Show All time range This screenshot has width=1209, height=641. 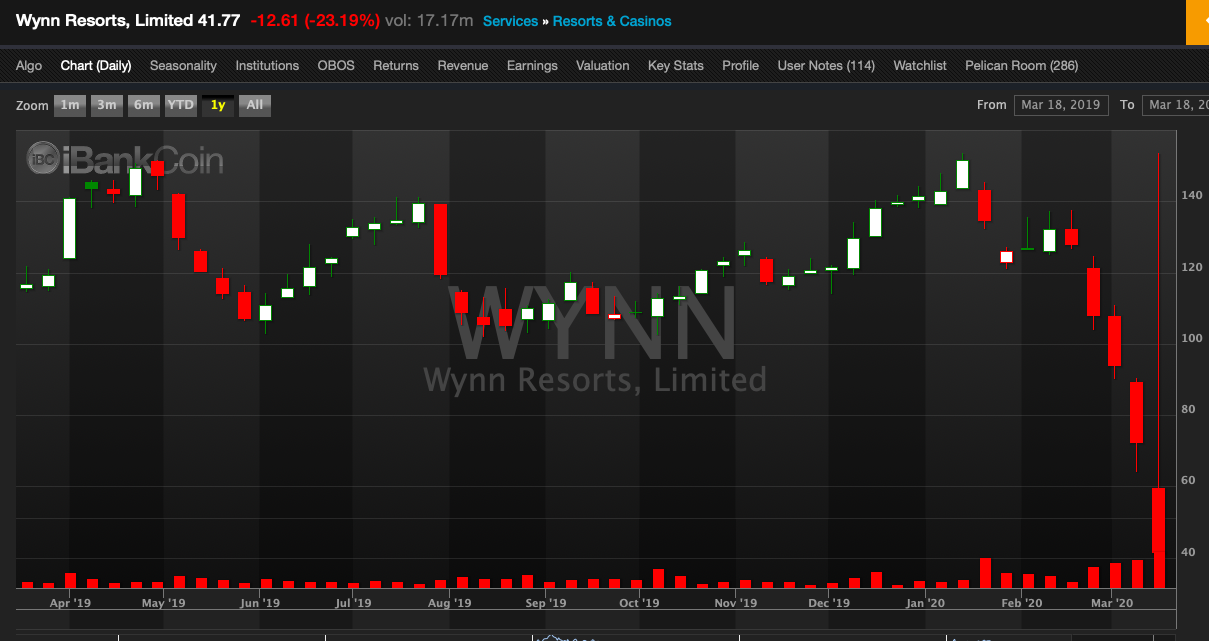coord(255,105)
